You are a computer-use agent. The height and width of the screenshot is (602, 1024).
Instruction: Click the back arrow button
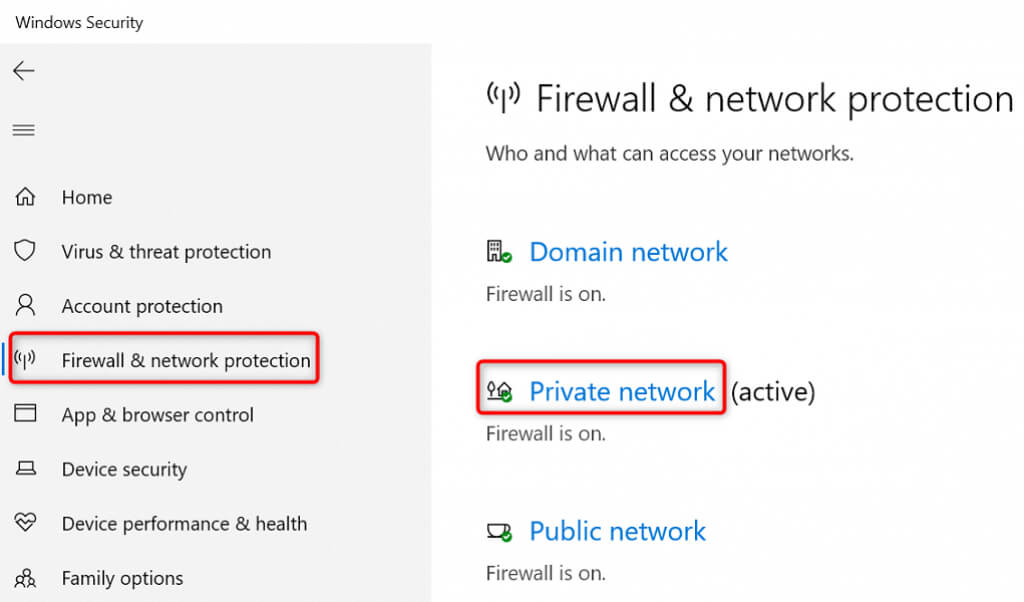[23, 70]
